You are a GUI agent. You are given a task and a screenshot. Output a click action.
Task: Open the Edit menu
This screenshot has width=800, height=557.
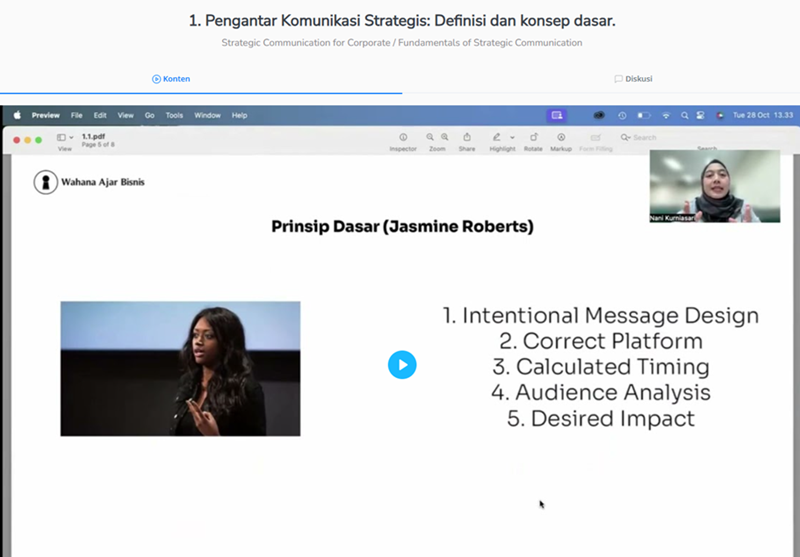pyautogui.click(x=100, y=115)
